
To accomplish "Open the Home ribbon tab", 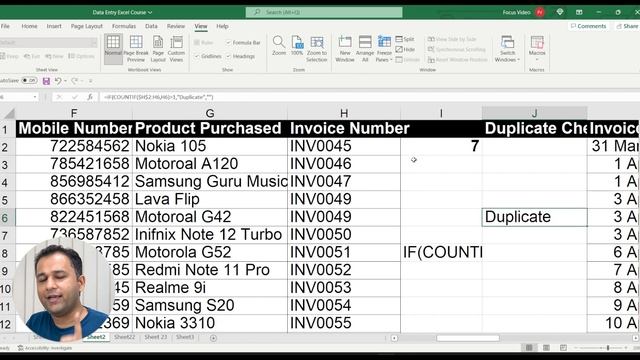I will (x=29, y=26).
